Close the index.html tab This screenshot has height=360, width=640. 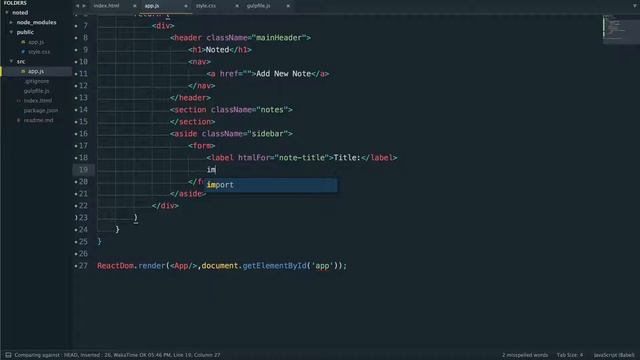[x=134, y=6]
